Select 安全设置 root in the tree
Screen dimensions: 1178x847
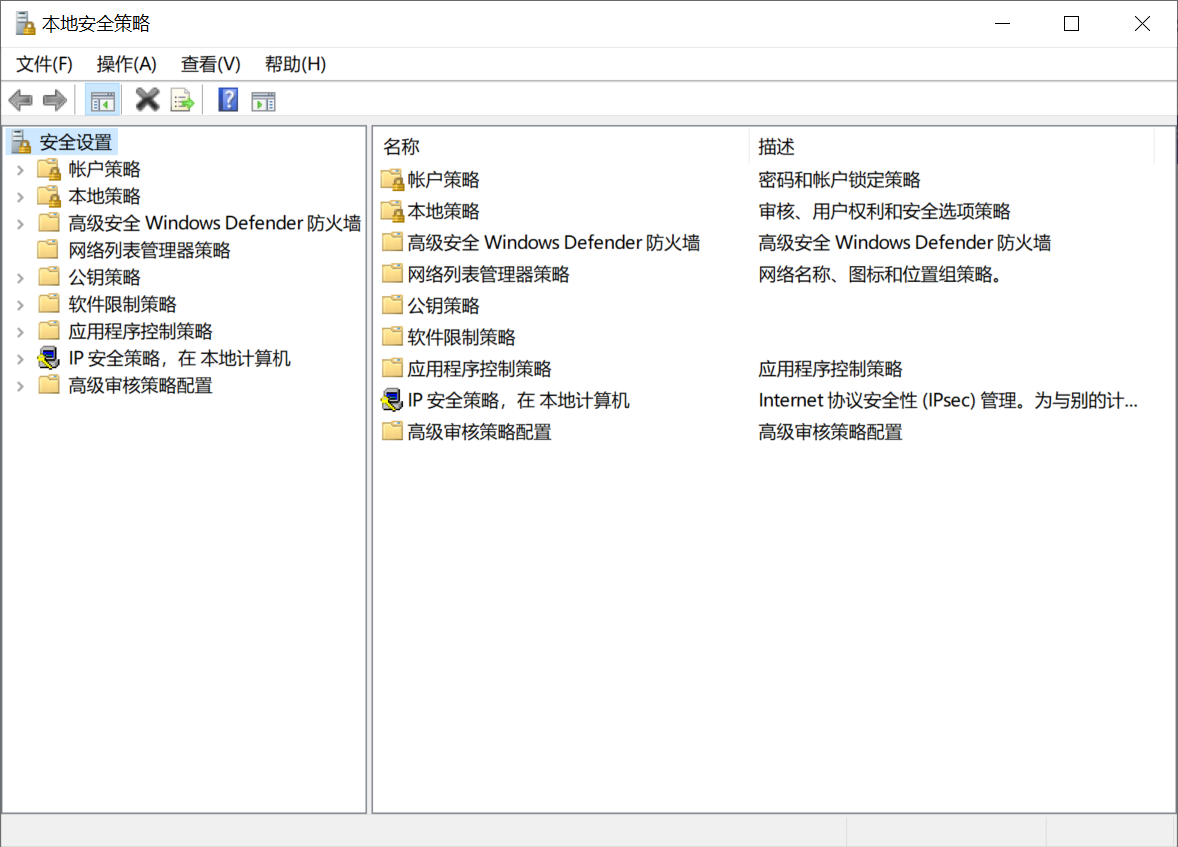pyautogui.click(x=76, y=142)
